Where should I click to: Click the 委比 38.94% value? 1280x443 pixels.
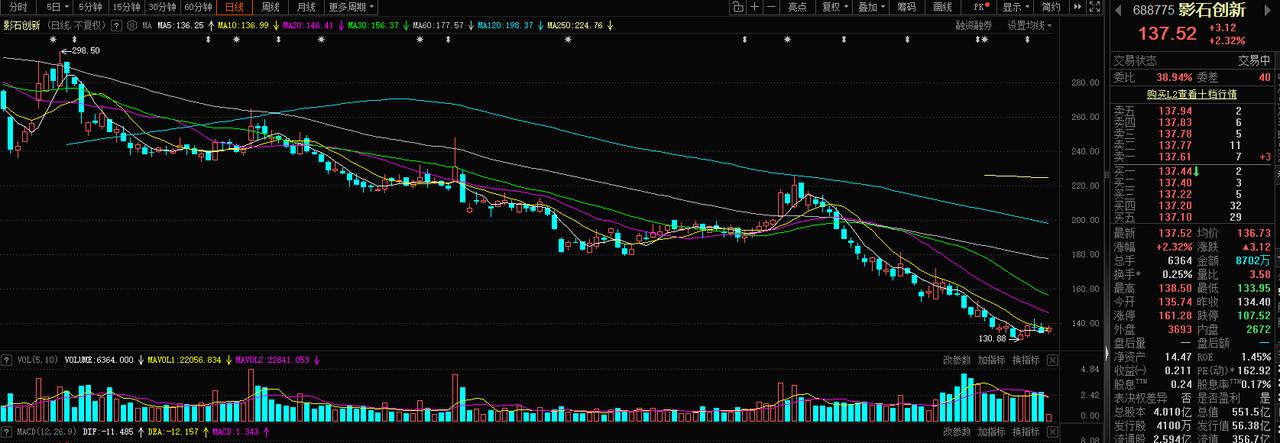[1174, 77]
